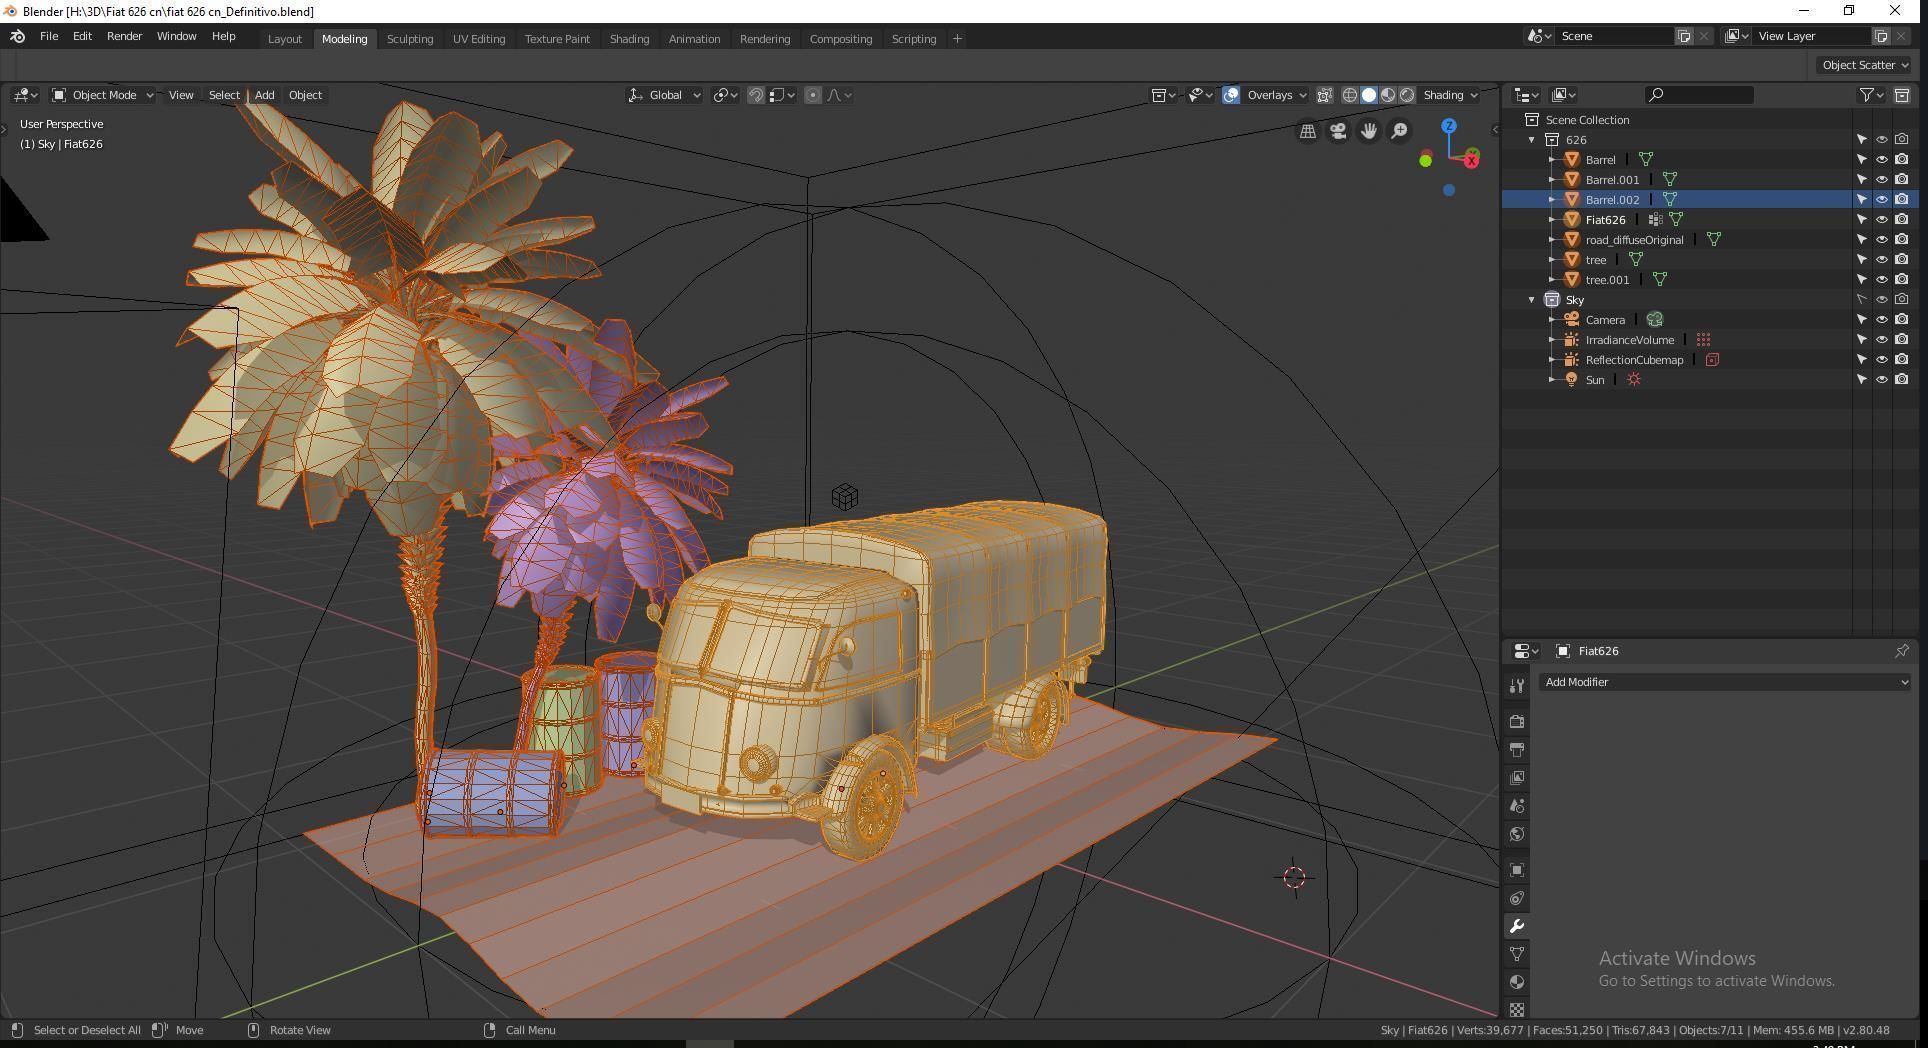The width and height of the screenshot is (1928, 1048).
Task: Open the Material properties tab
Action: point(1517,982)
